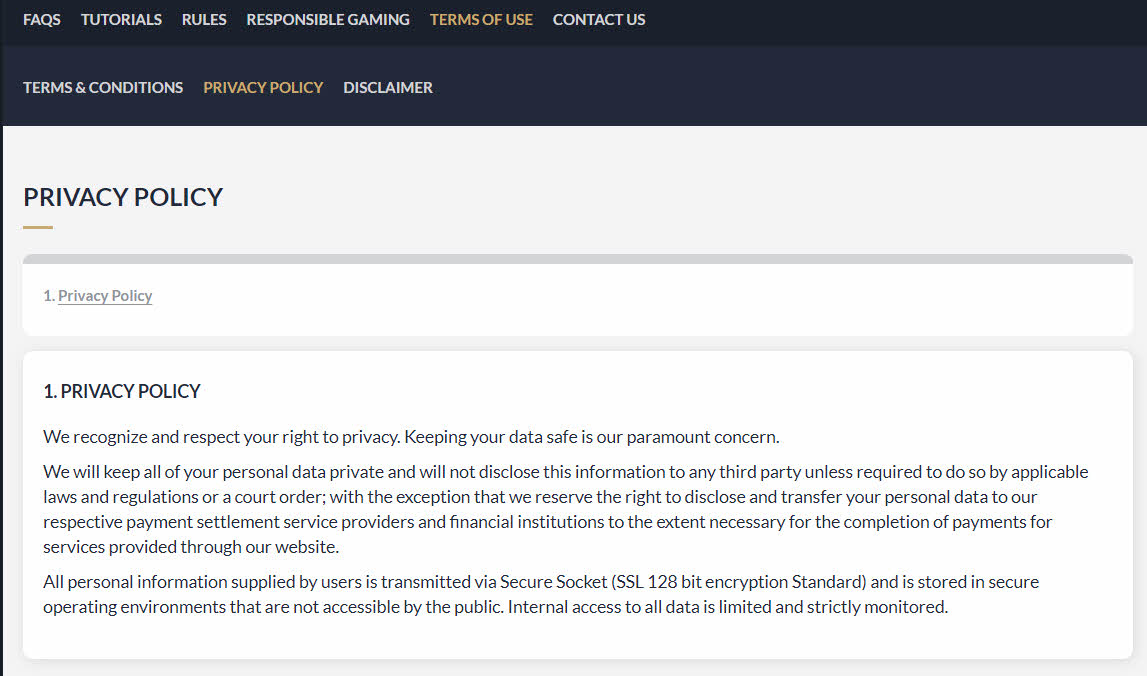Click the '1.' number in the contents list
This screenshot has height=676, width=1147.
point(49,296)
